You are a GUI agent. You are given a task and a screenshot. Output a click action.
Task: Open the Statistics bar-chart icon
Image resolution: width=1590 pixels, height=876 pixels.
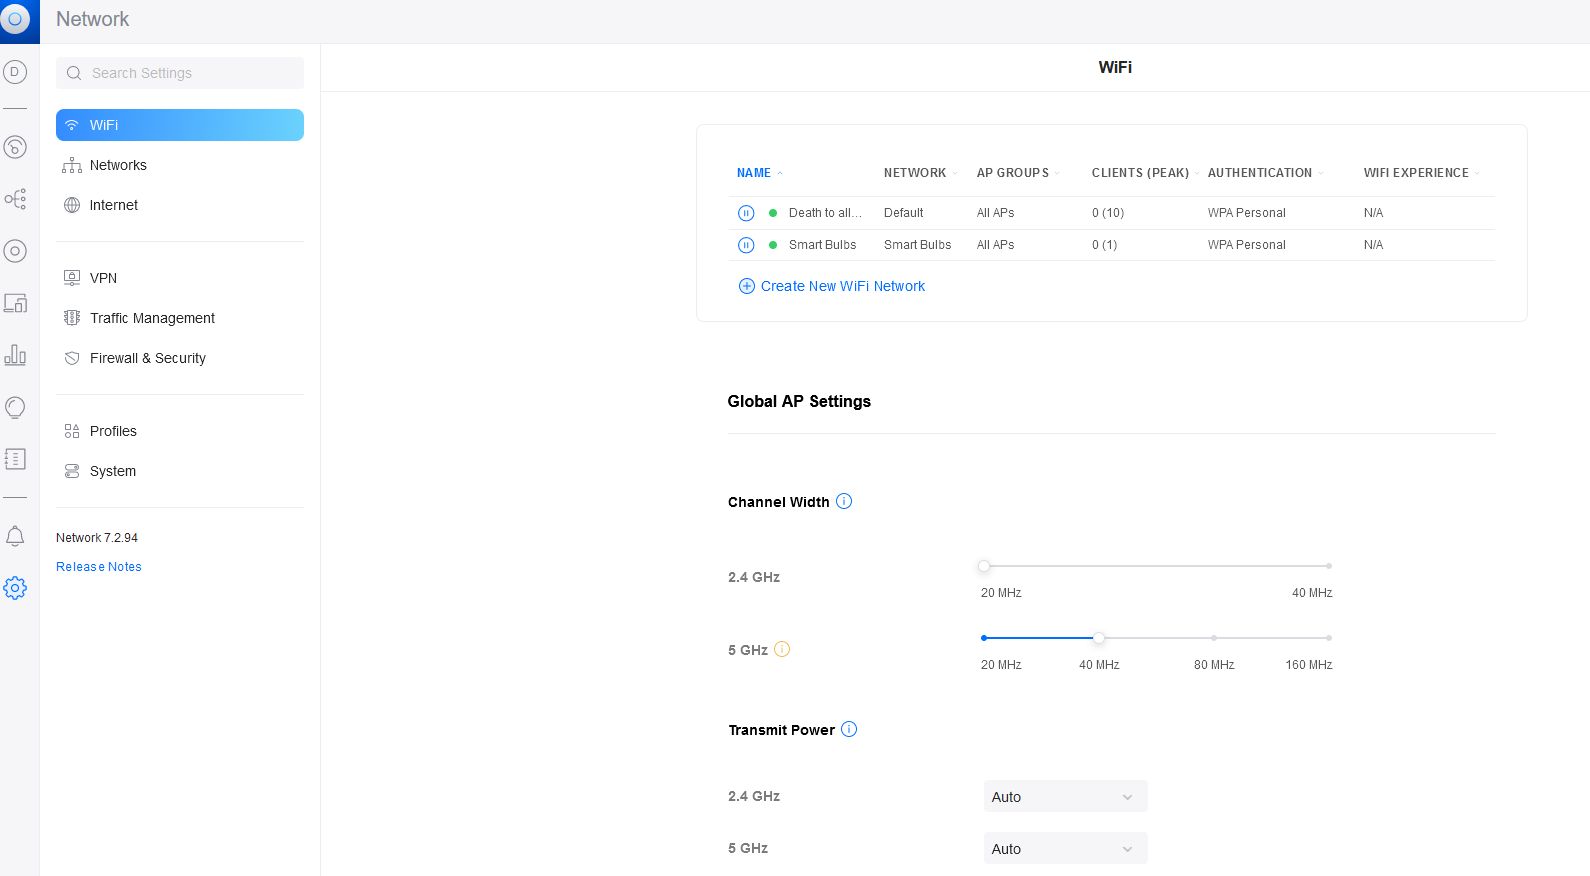click(x=15, y=355)
